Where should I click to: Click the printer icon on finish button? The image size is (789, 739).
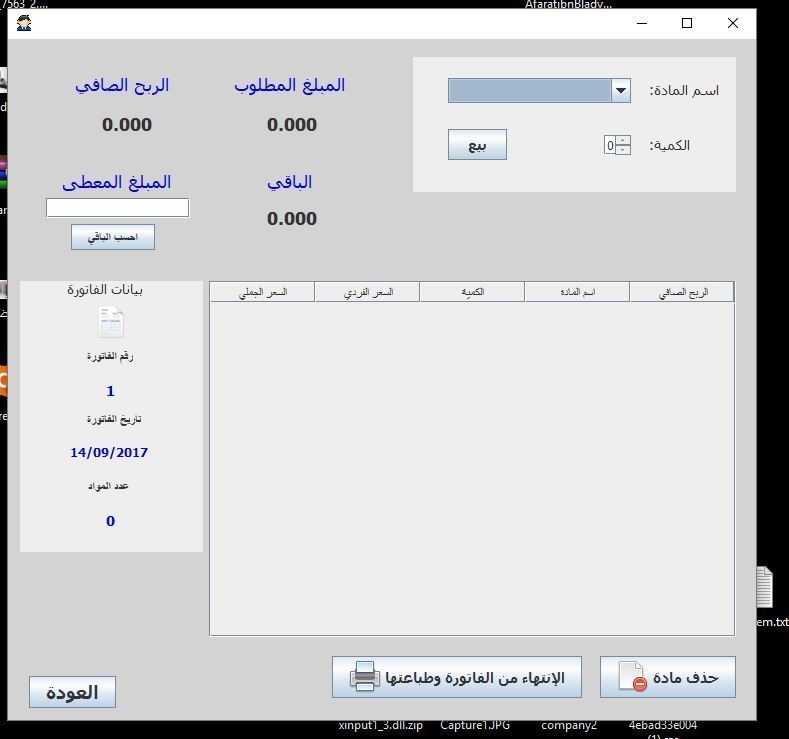365,677
